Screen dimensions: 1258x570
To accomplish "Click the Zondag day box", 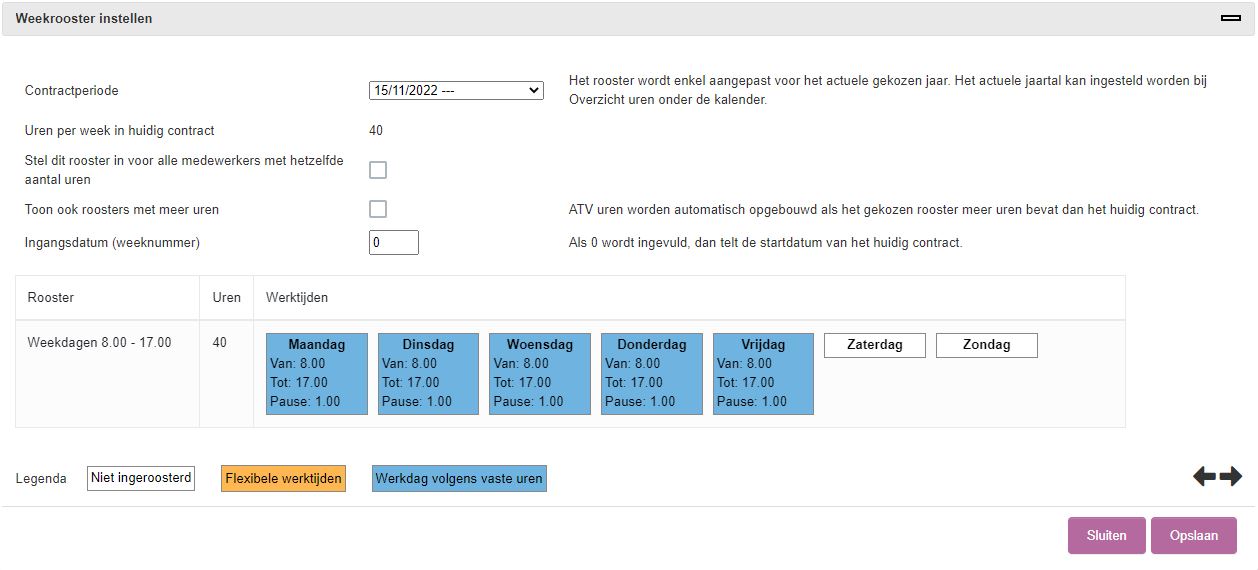I will coord(986,345).
